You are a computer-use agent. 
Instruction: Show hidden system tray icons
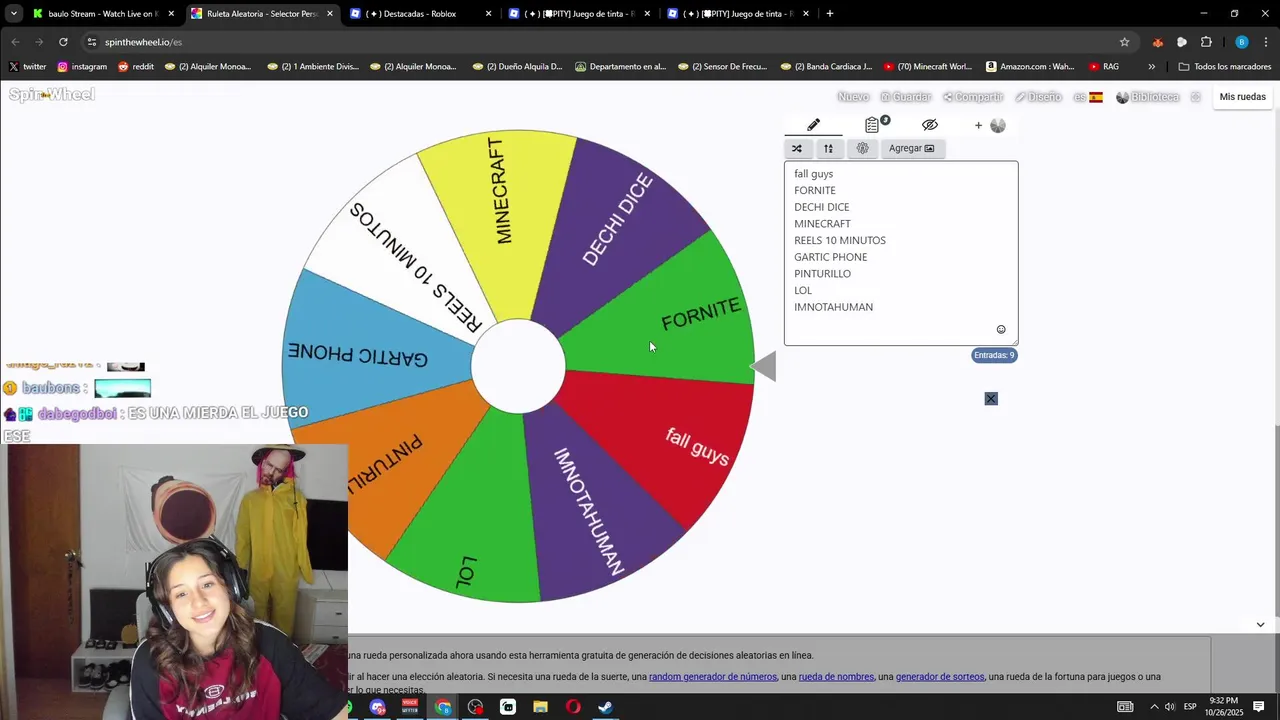click(1154, 707)
